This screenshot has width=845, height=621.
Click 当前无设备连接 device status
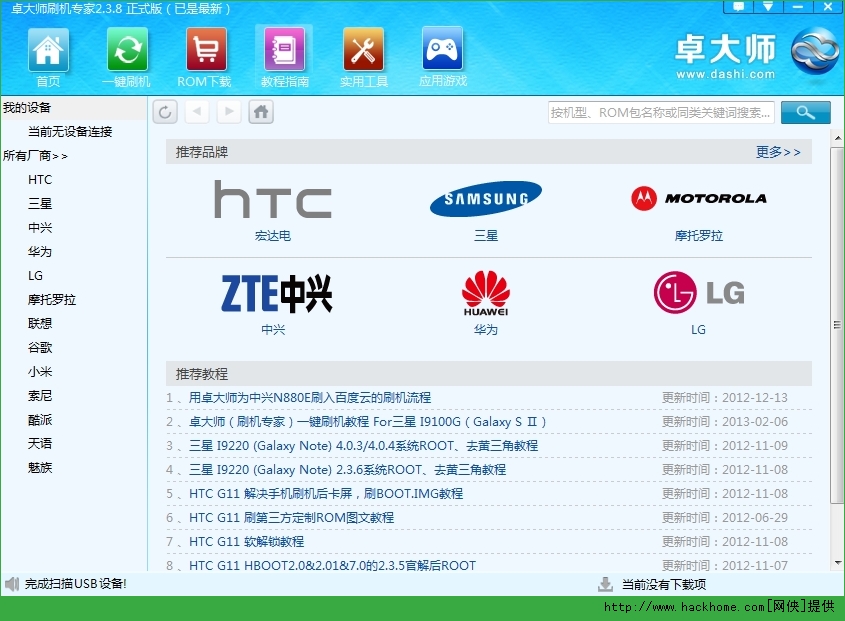(x=70, y=132)
